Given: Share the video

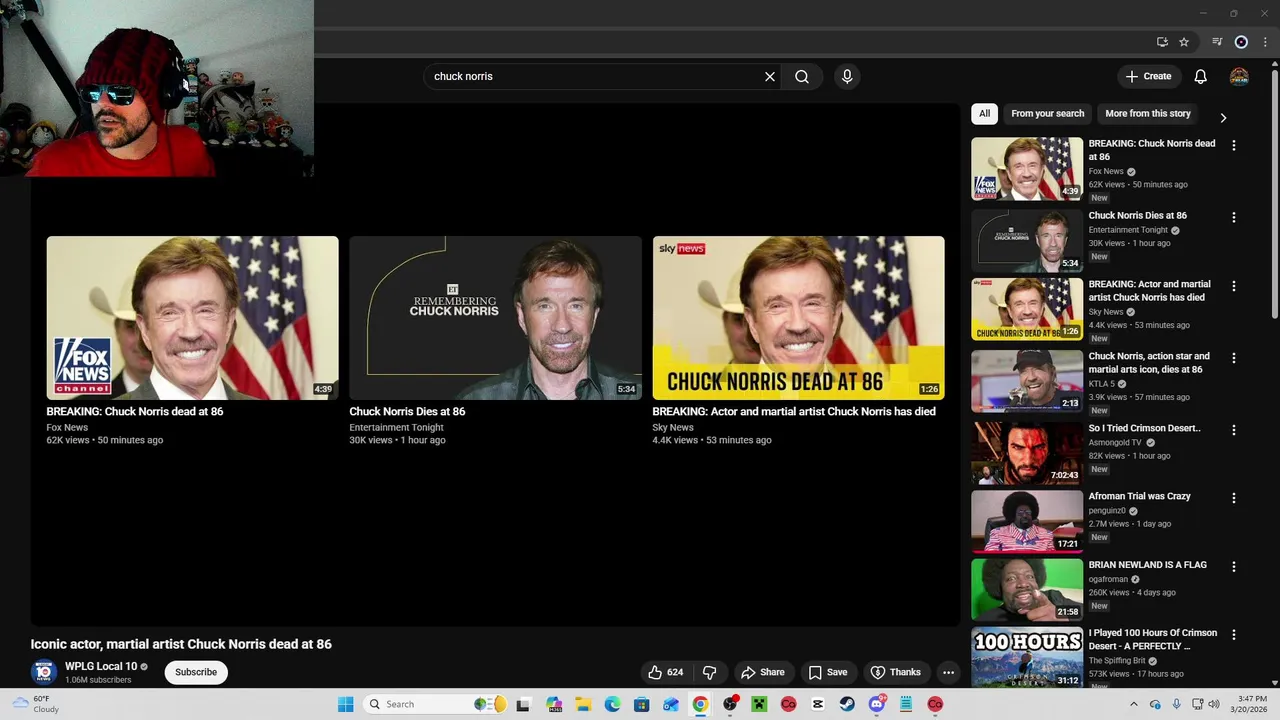Looking at the screenshot, I should pyautogui.click(x=762, y=672).
